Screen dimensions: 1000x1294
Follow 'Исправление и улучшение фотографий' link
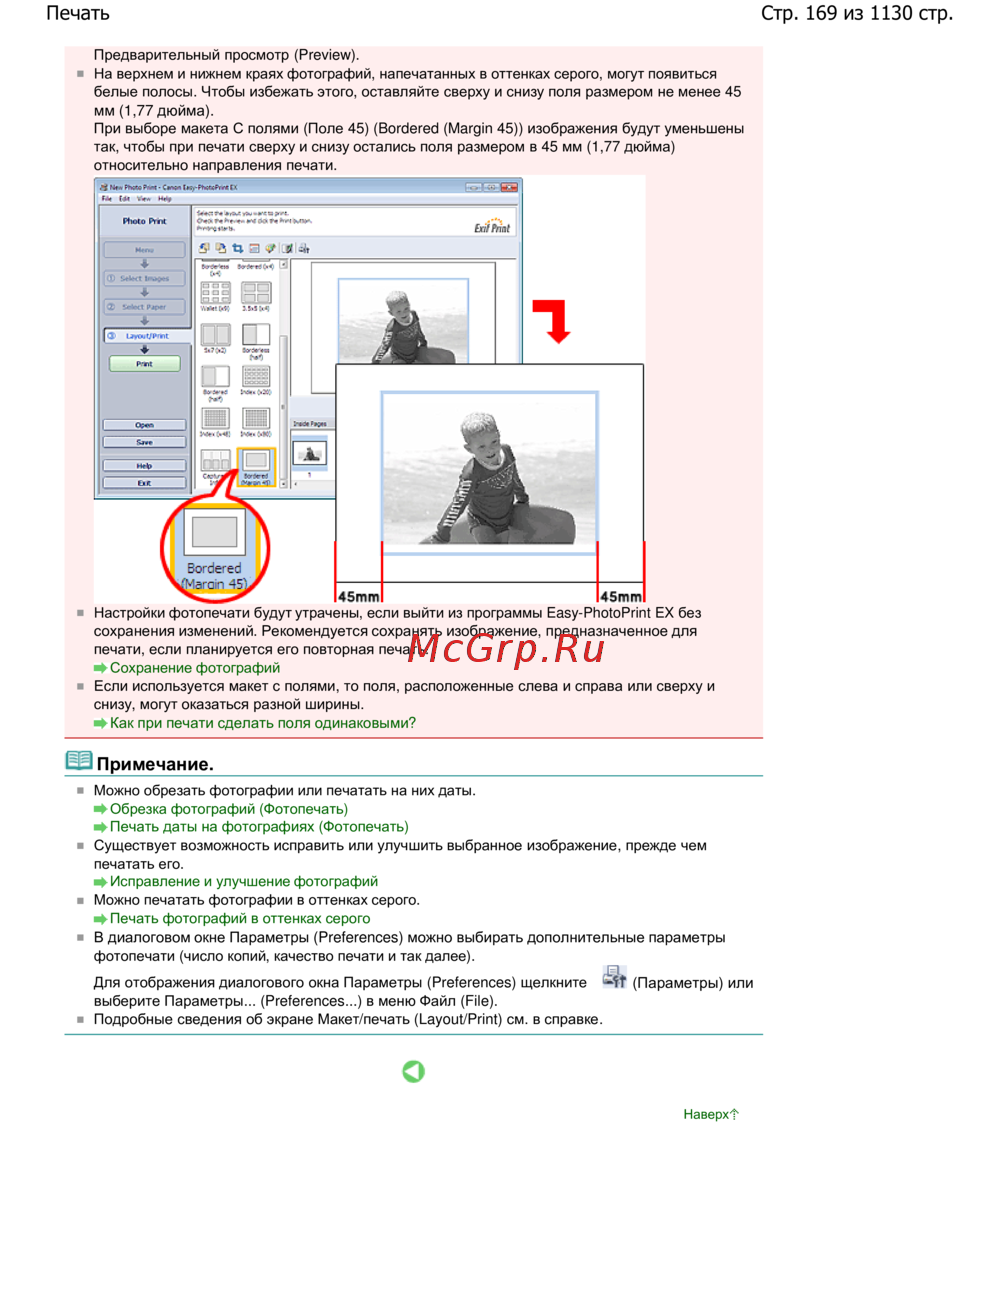tap(243, 882)
